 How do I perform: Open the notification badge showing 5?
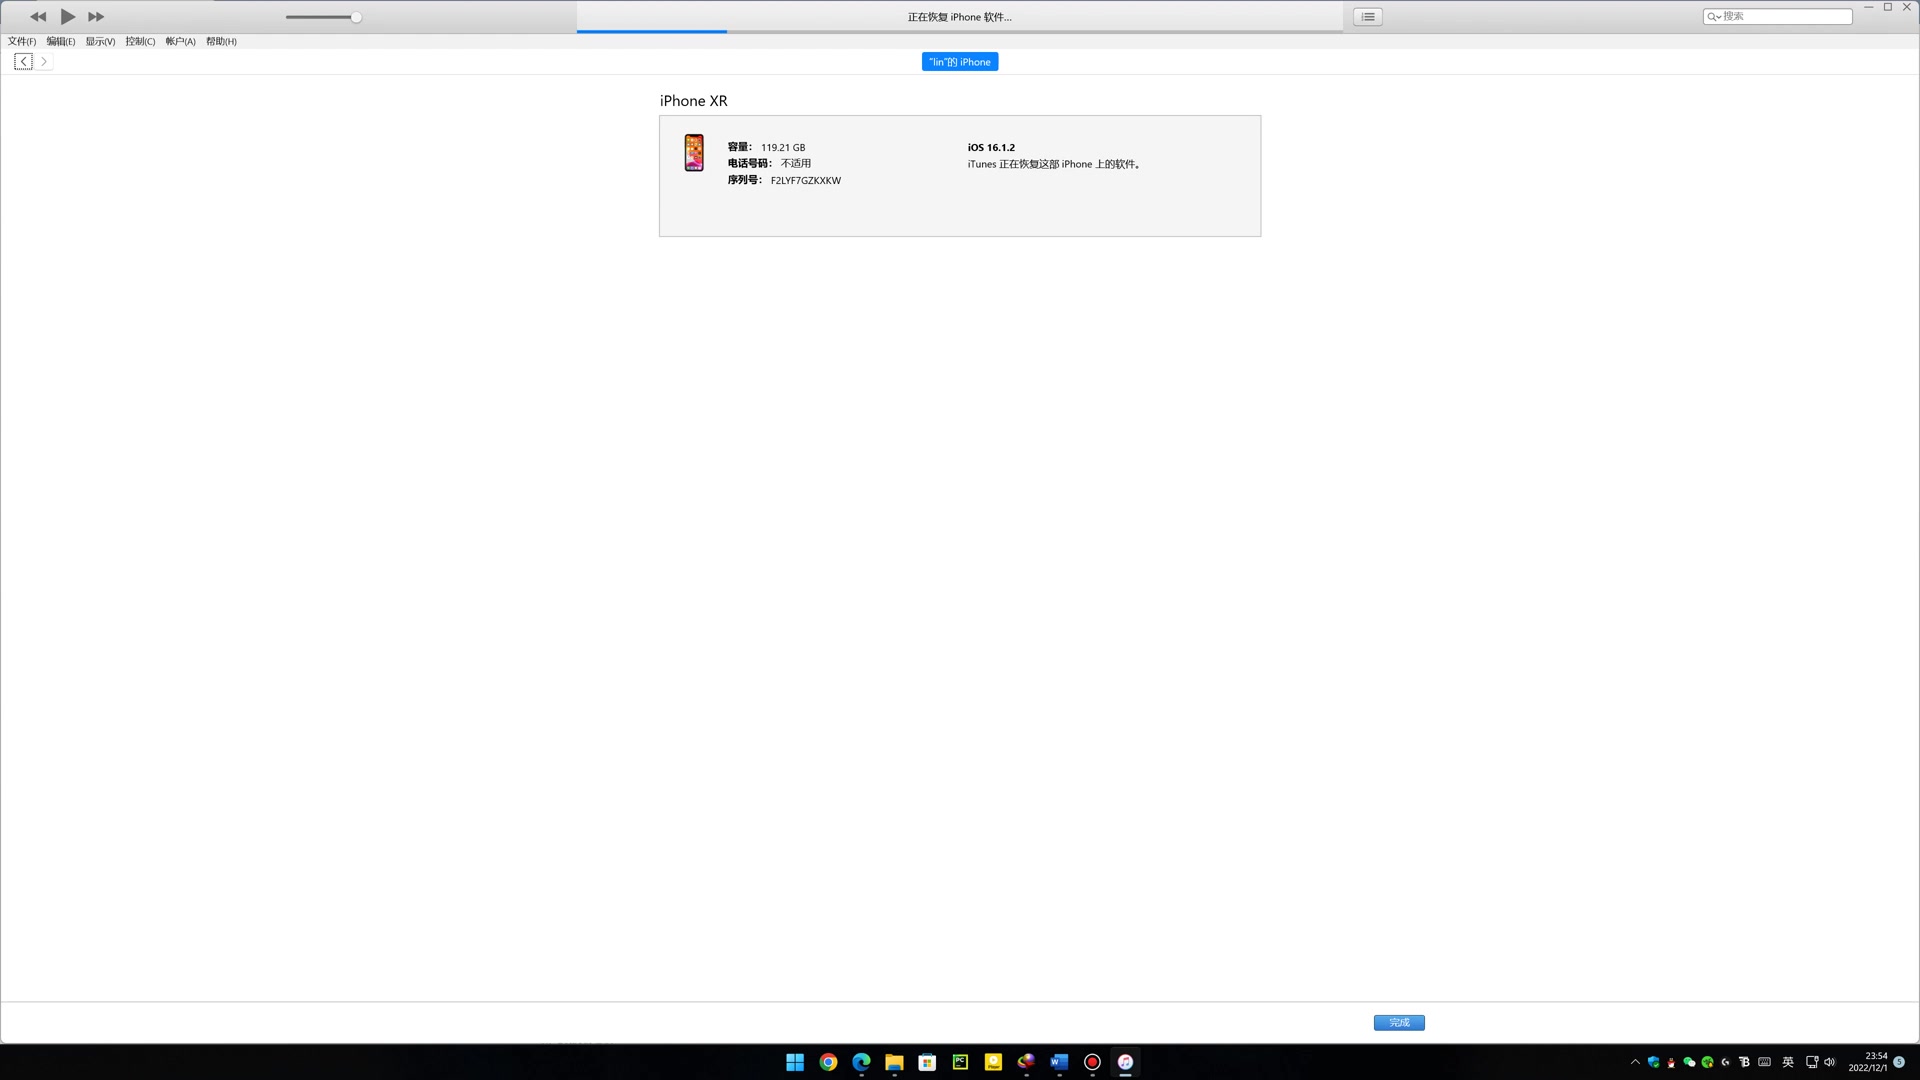(x=1899, y=1062)
